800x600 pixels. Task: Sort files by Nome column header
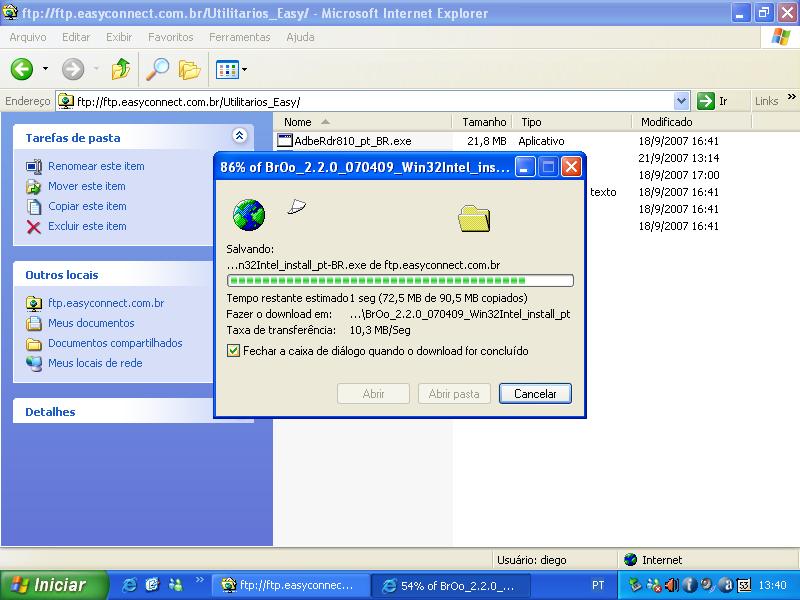pyautogui.click(x=363, y=122)
